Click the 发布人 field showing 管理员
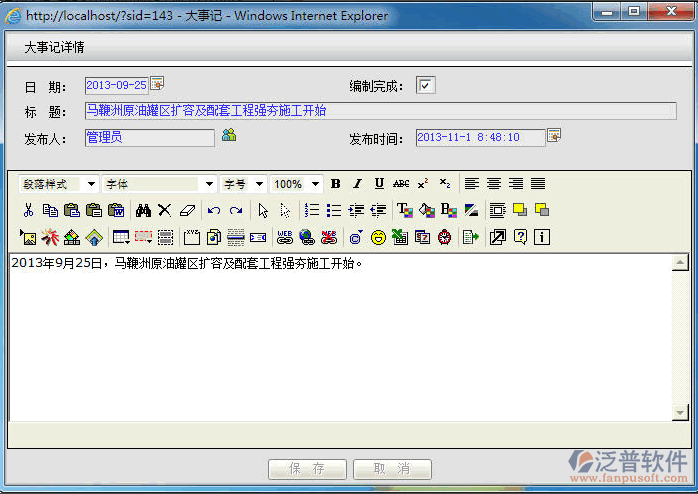Screen dimensions: 698x494 [x=150, y=138]
